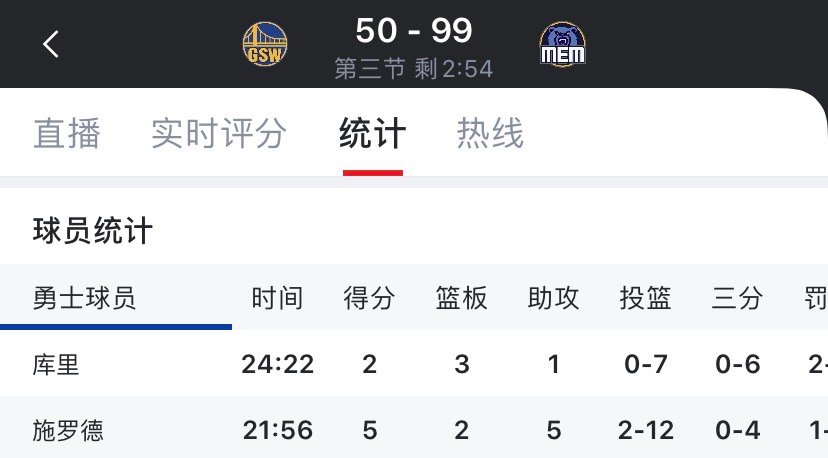Switch to the 实时评分 tab
Image resolution: width=828 pixels, height=458 pixels.
(219, 133)
